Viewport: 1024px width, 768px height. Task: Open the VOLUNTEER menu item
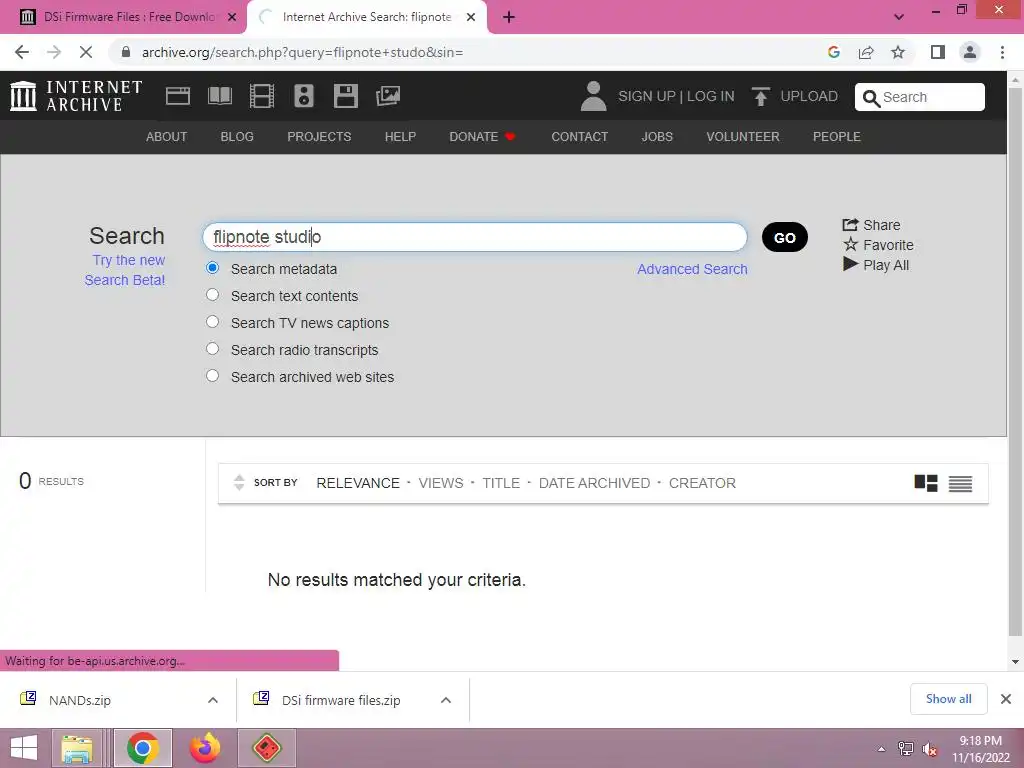[743, 136]
